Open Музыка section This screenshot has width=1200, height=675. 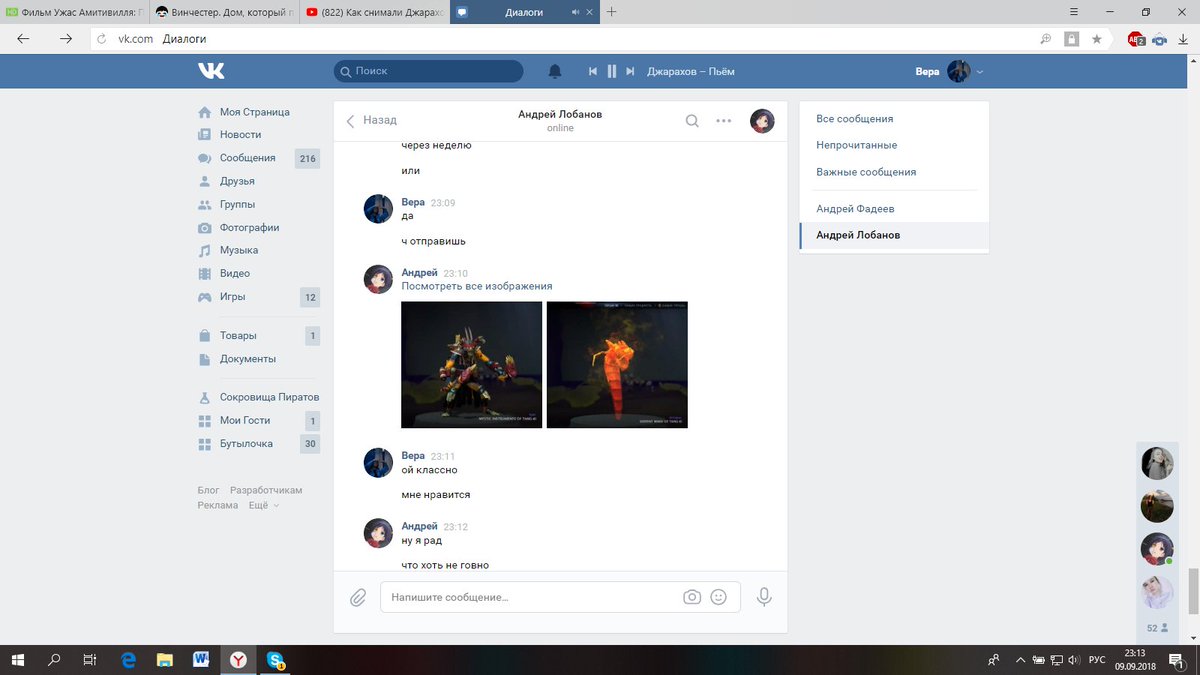(x=239, y=250)
